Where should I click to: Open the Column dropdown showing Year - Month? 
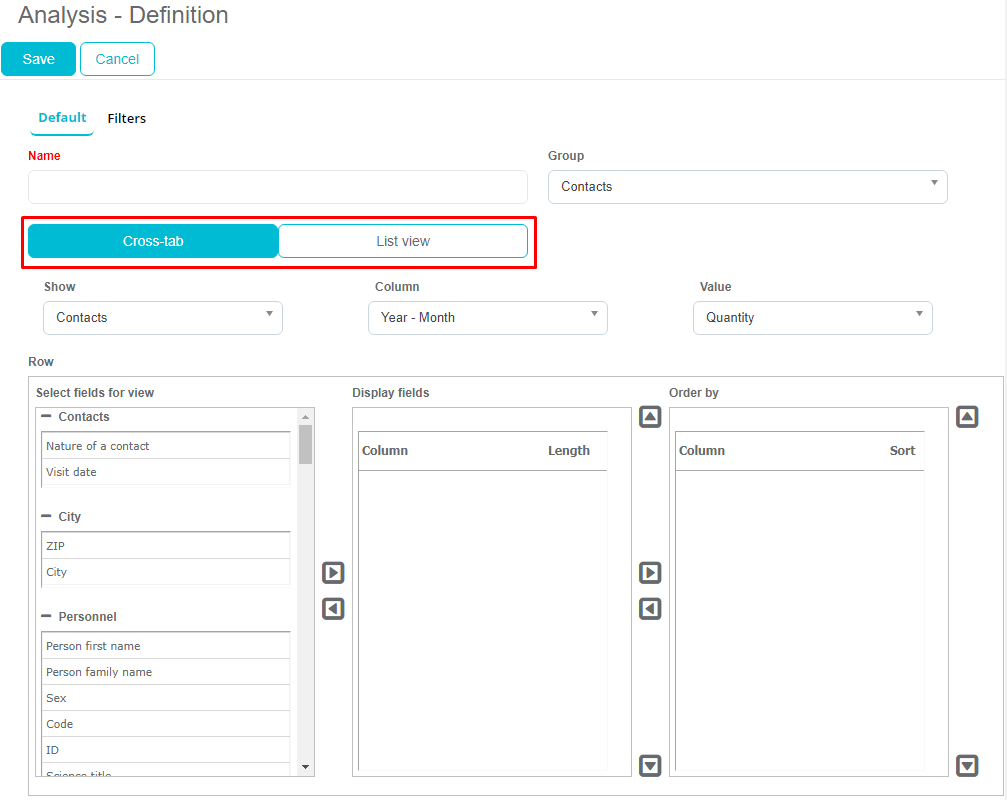[x=487, y=318]
